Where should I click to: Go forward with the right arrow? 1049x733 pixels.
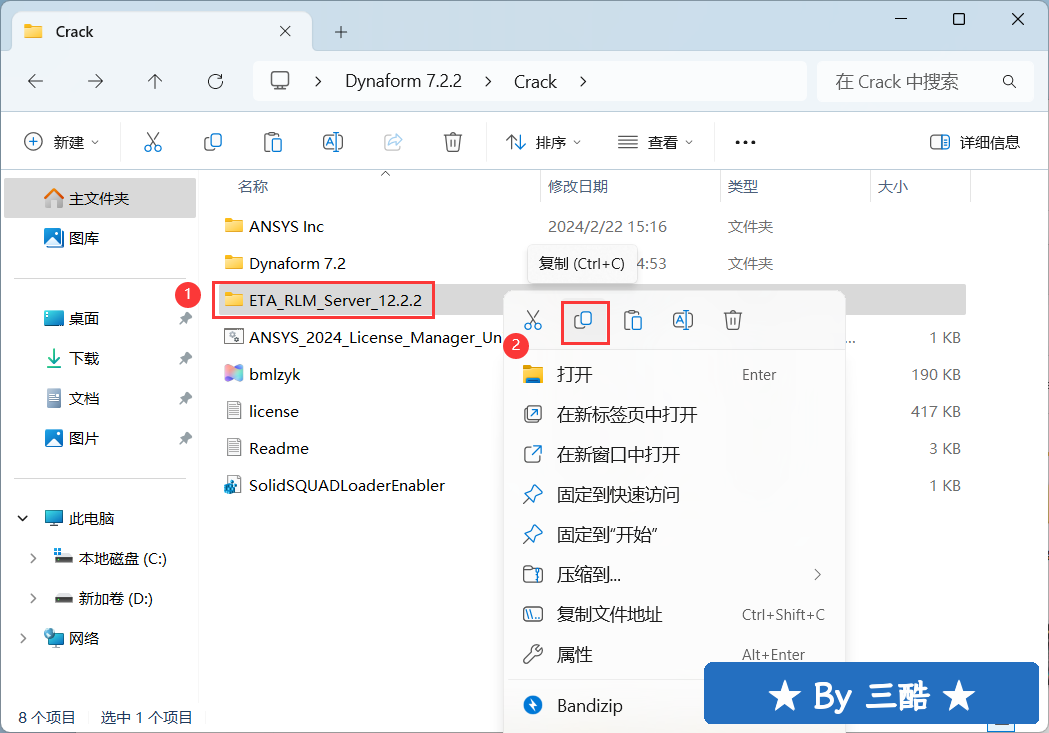[96, 82]
